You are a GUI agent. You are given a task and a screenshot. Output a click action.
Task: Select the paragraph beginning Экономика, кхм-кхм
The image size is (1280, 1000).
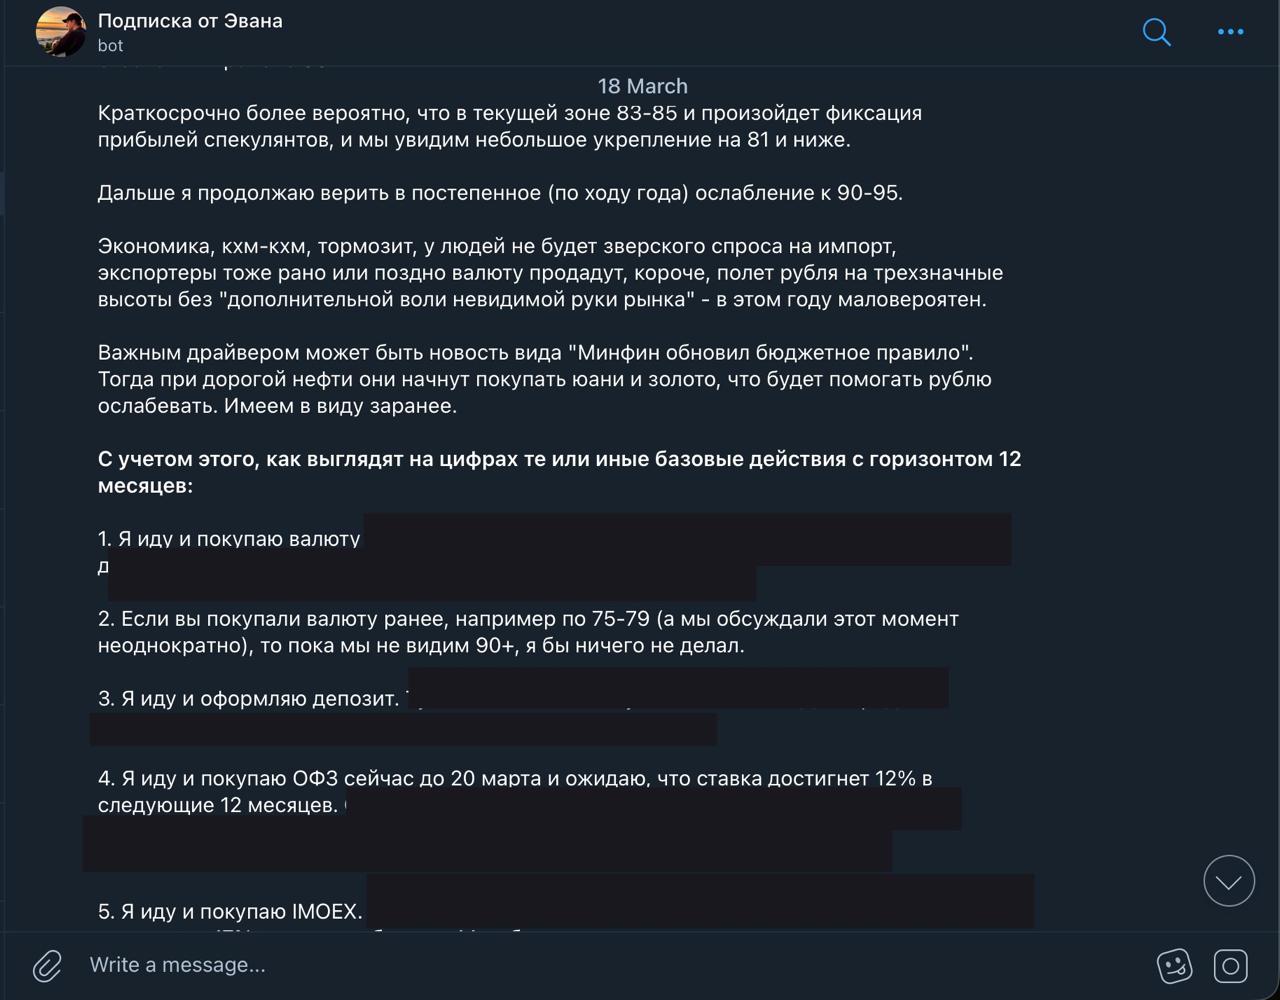(550, 273)
